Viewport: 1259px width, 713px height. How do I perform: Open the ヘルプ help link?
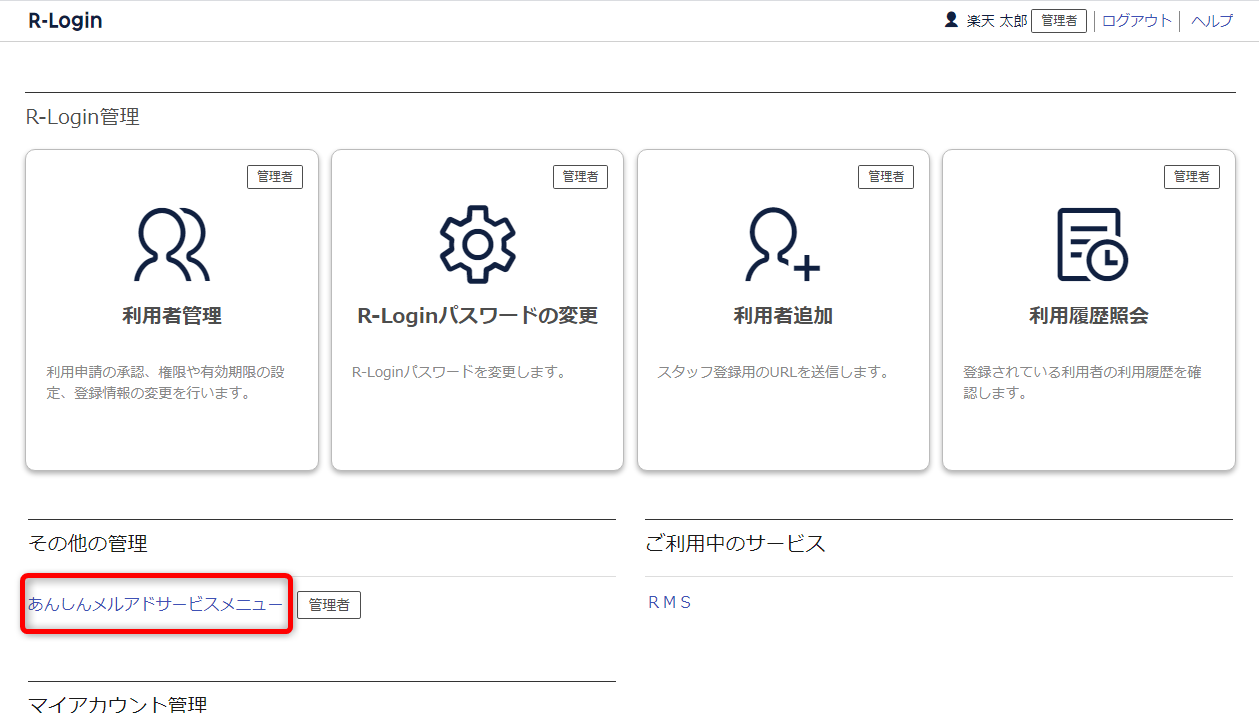click(1212, 21)
